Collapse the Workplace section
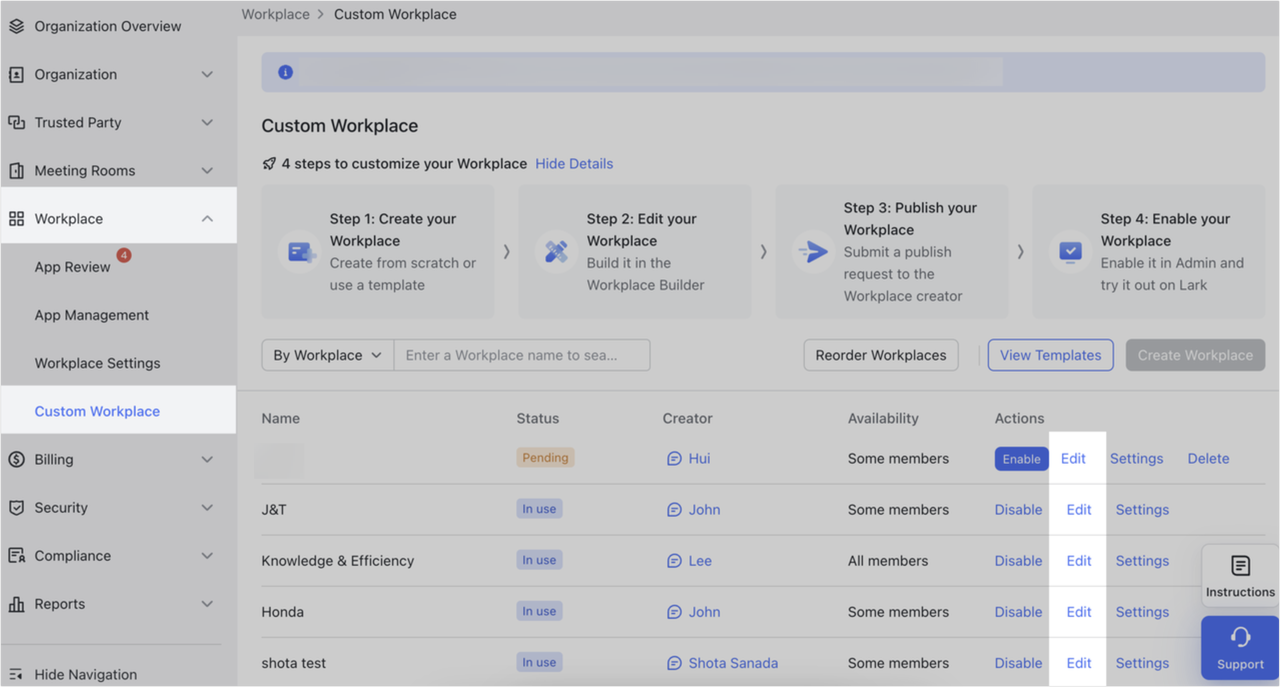The height and width of the screenshot is (687, 1280). [x=207, y=218]
